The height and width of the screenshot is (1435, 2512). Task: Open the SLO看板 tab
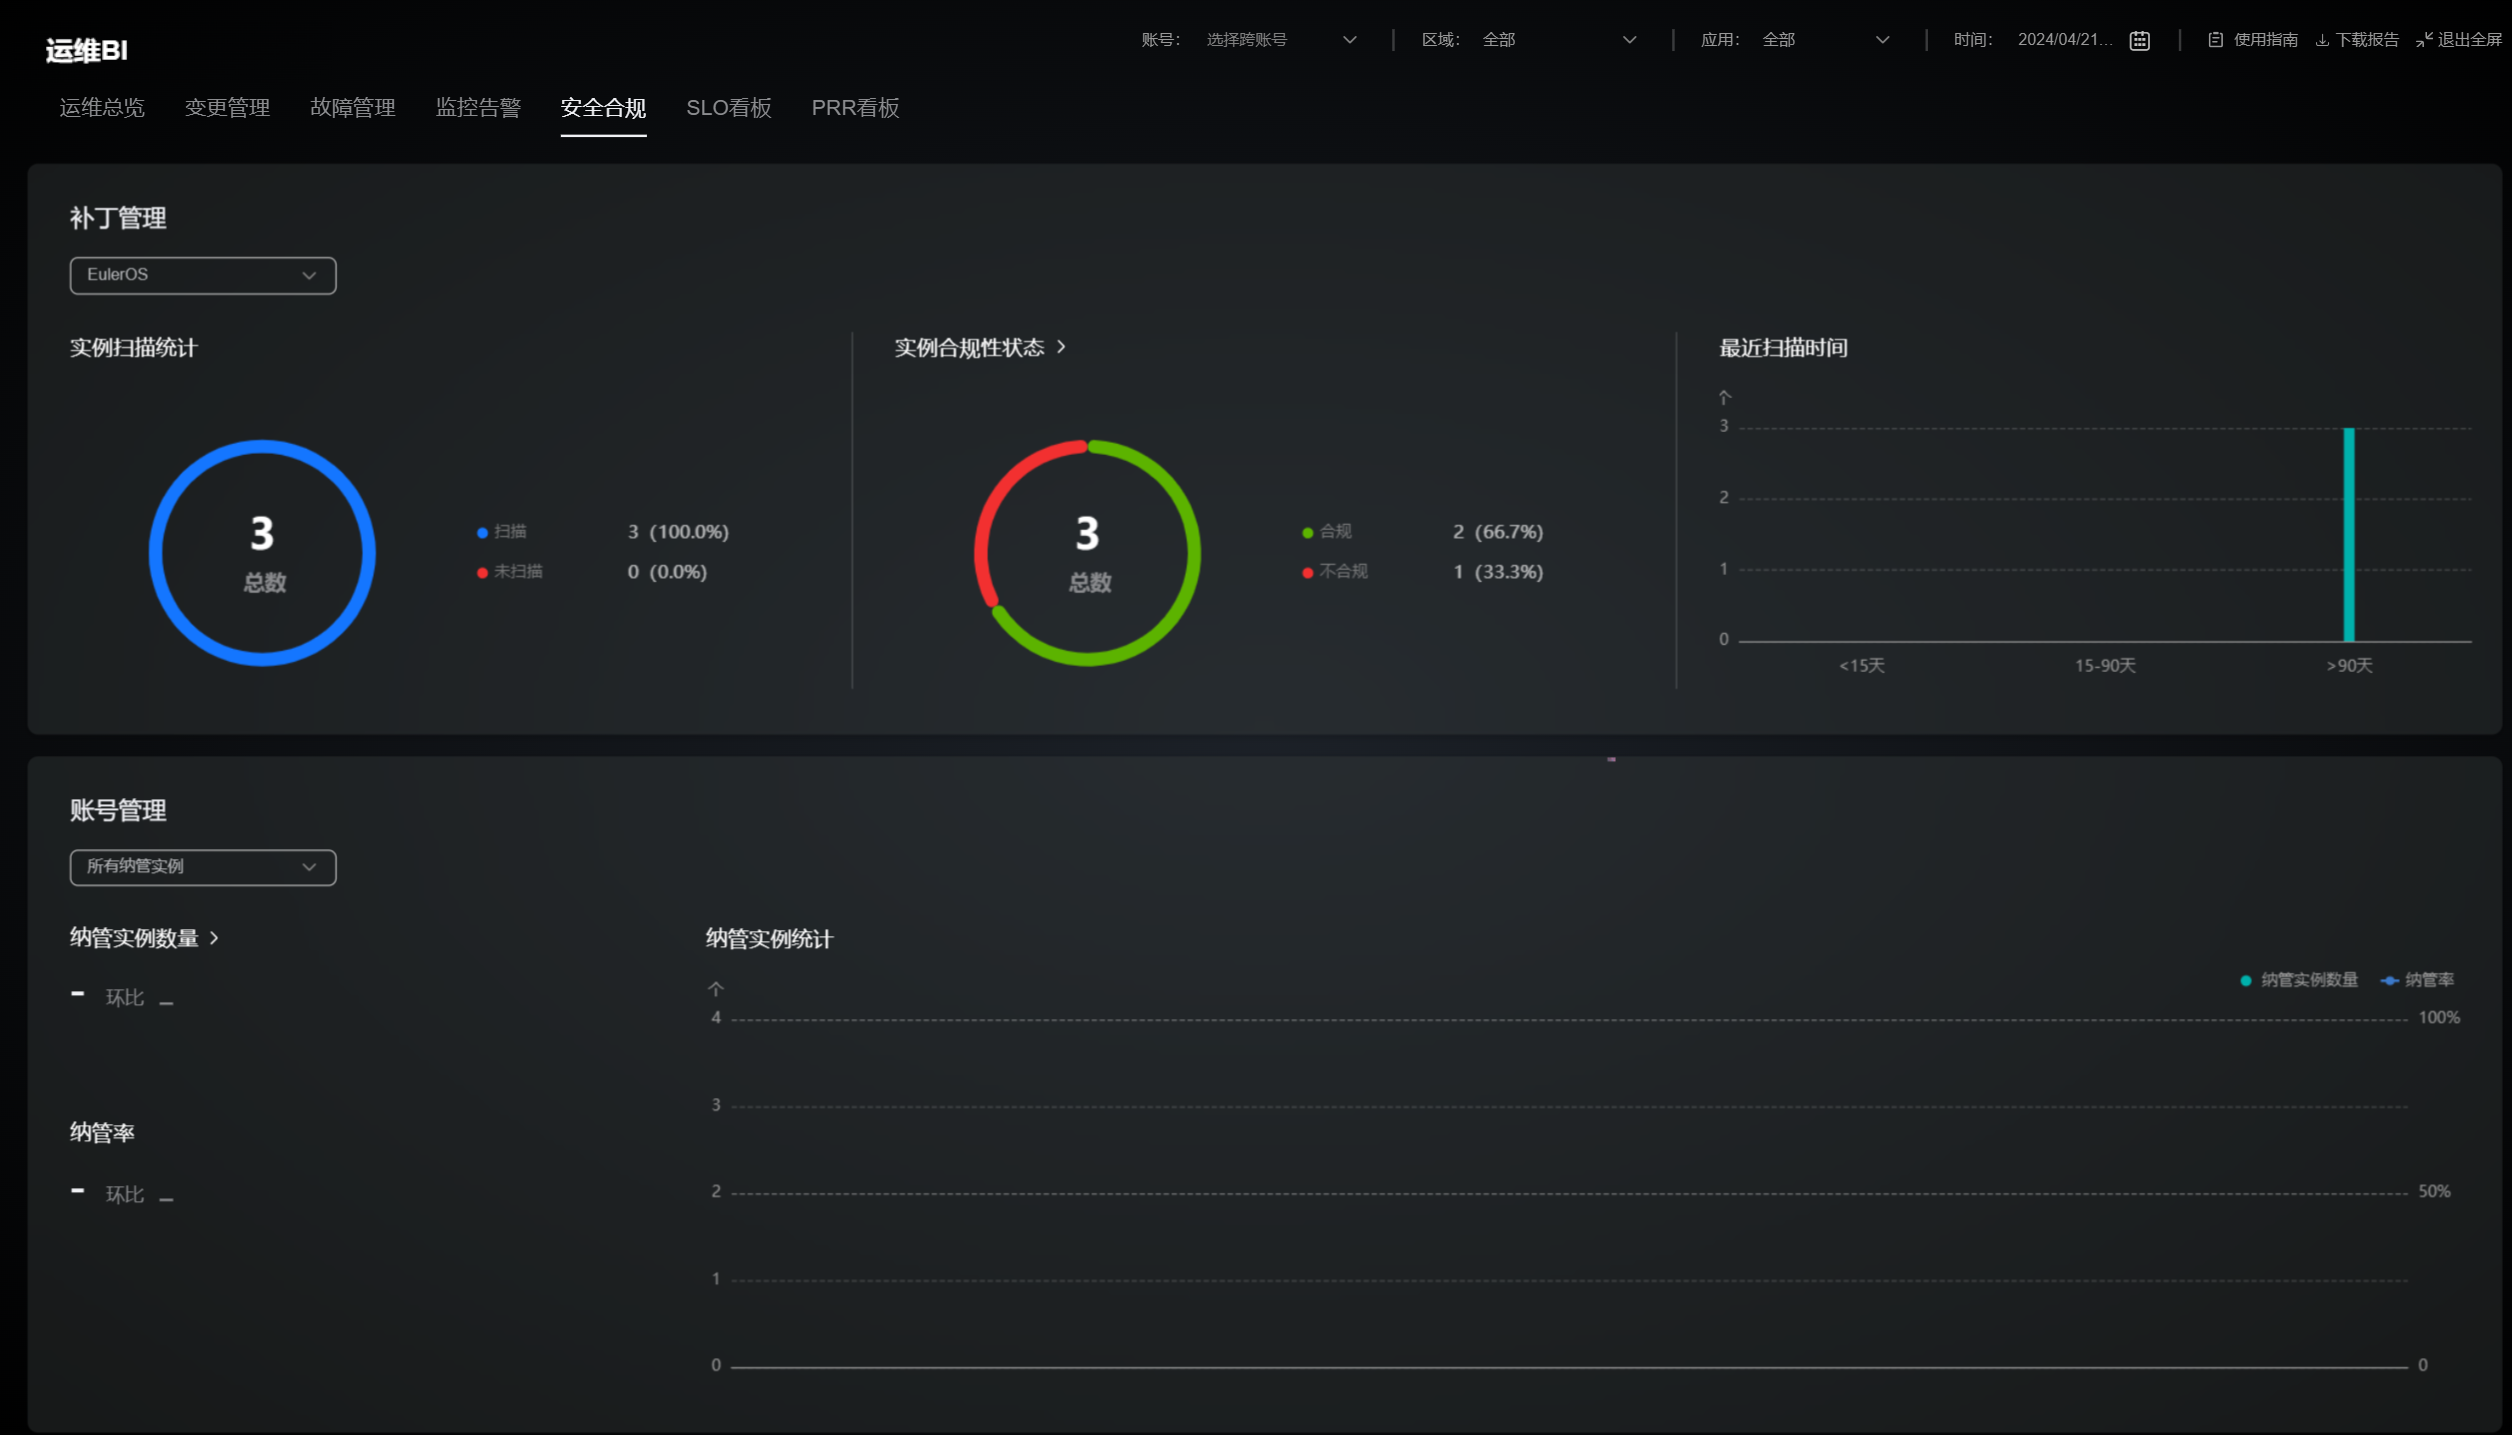point(728,108)
